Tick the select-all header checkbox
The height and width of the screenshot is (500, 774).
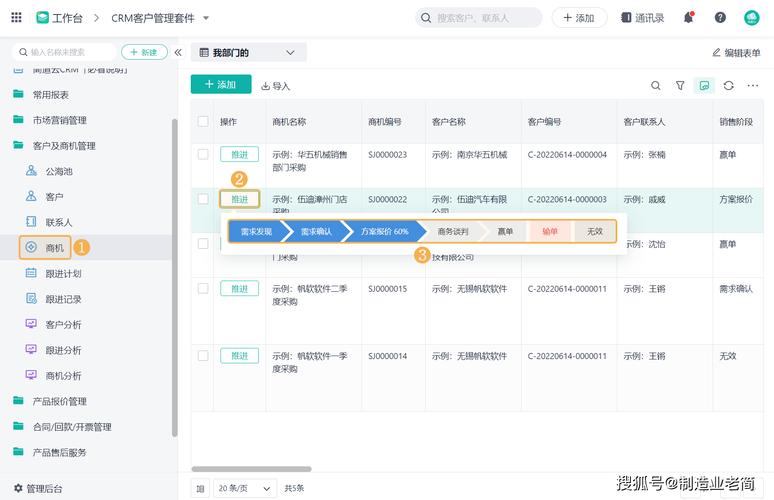click(x=203, y=121)
